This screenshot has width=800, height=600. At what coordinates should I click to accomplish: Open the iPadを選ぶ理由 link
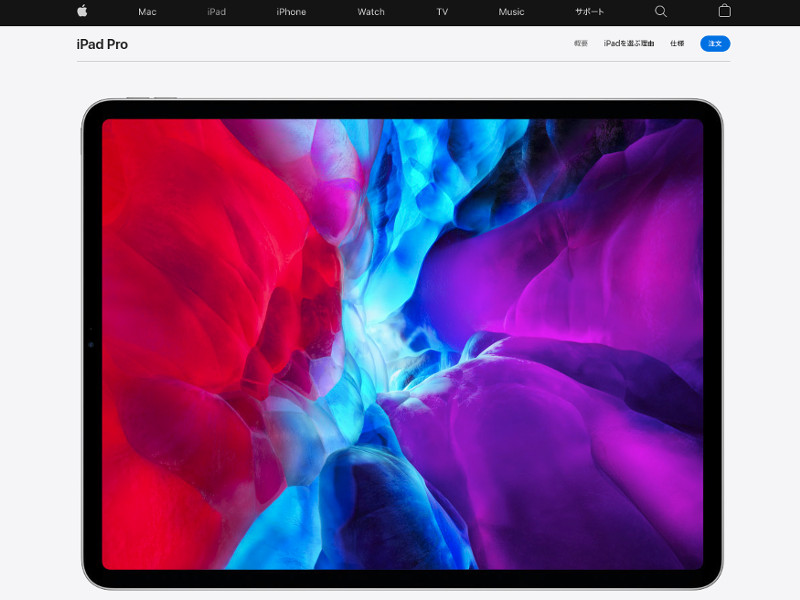click(628, 44)
